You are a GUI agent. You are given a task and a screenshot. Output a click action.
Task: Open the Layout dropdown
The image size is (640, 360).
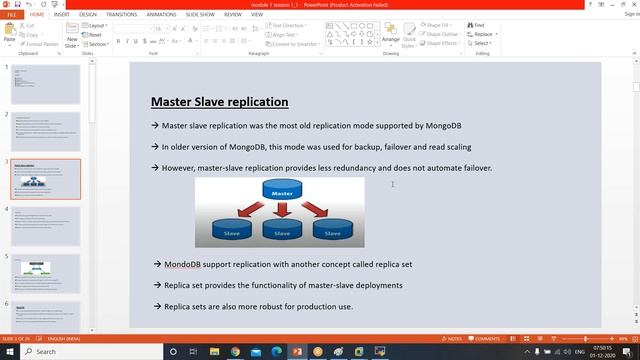pos(95,25)
